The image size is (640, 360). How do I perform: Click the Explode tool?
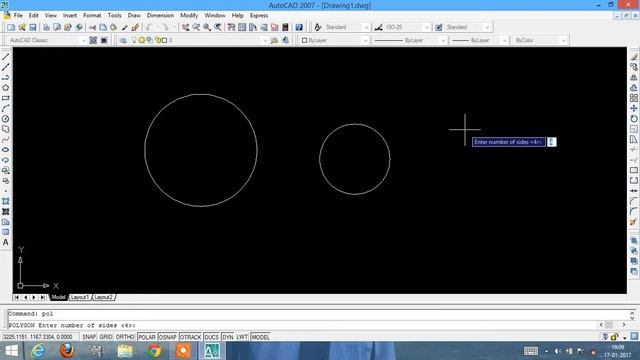coord(633,222)
